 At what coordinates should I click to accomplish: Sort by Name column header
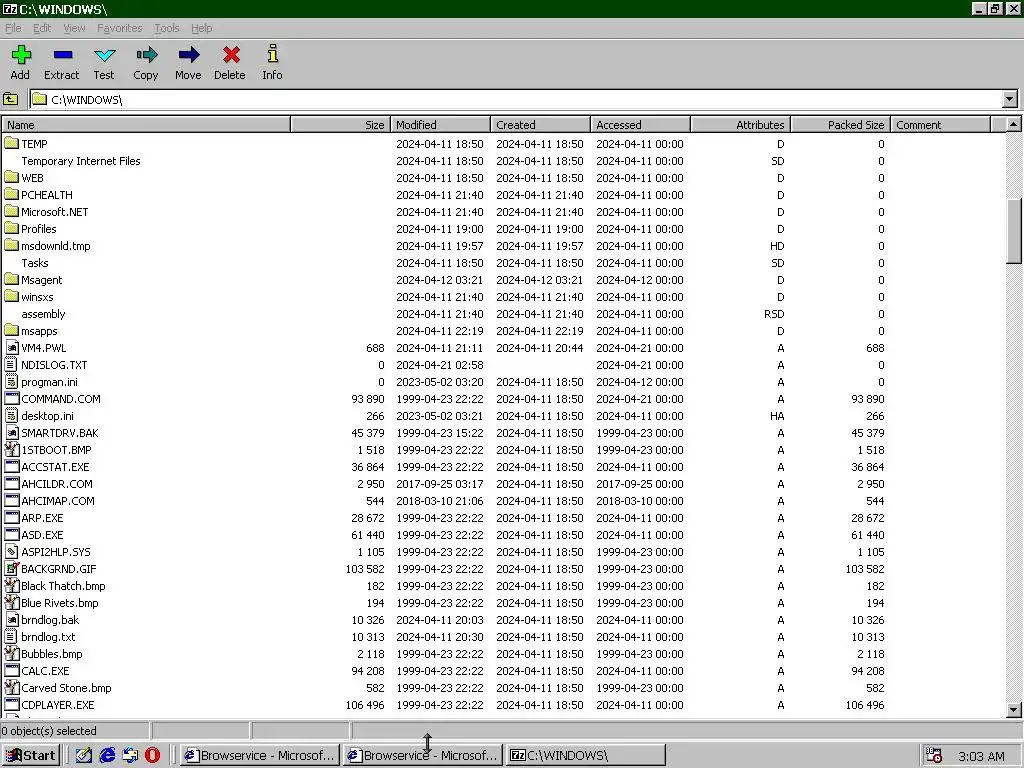tap(146, 125)
